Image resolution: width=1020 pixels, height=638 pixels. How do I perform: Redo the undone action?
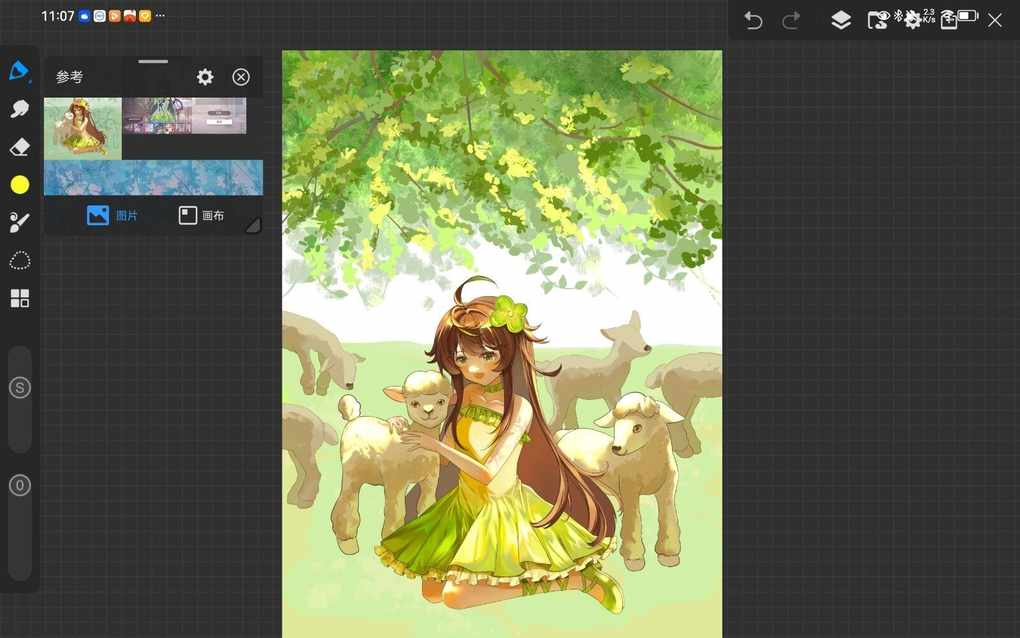(791, 20)
